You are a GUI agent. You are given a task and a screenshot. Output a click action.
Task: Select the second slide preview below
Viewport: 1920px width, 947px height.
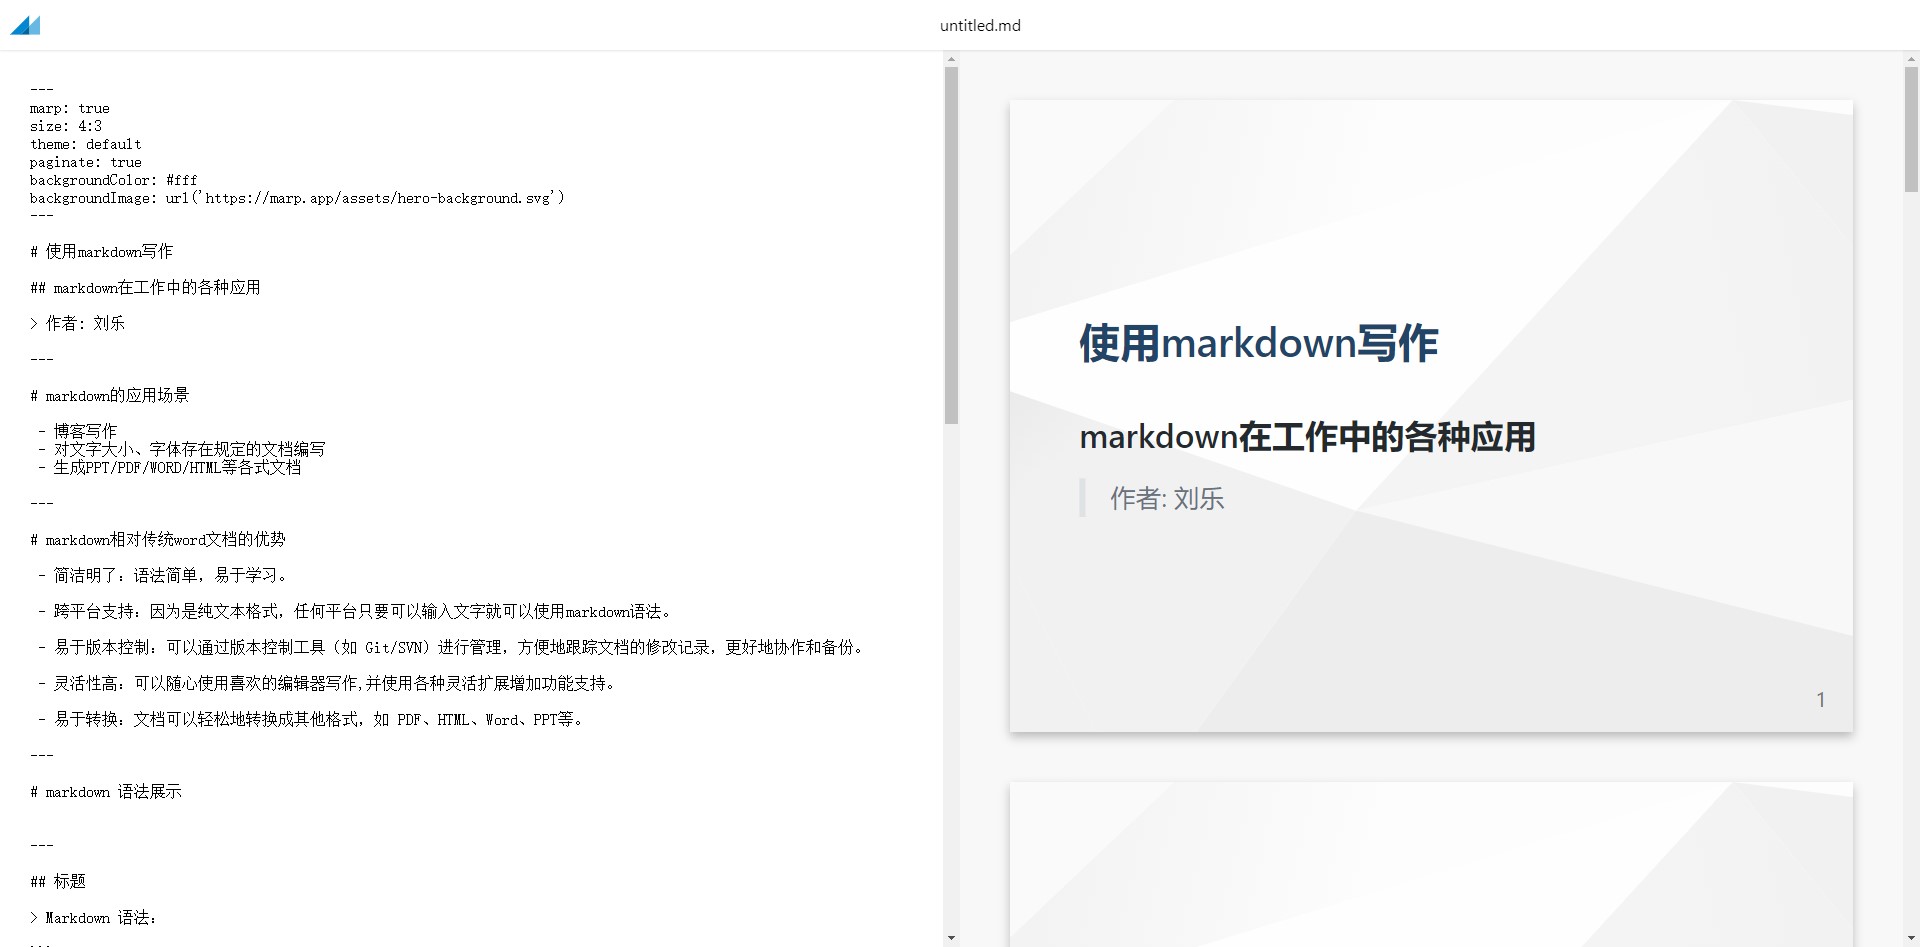[x=1430, y=865]
